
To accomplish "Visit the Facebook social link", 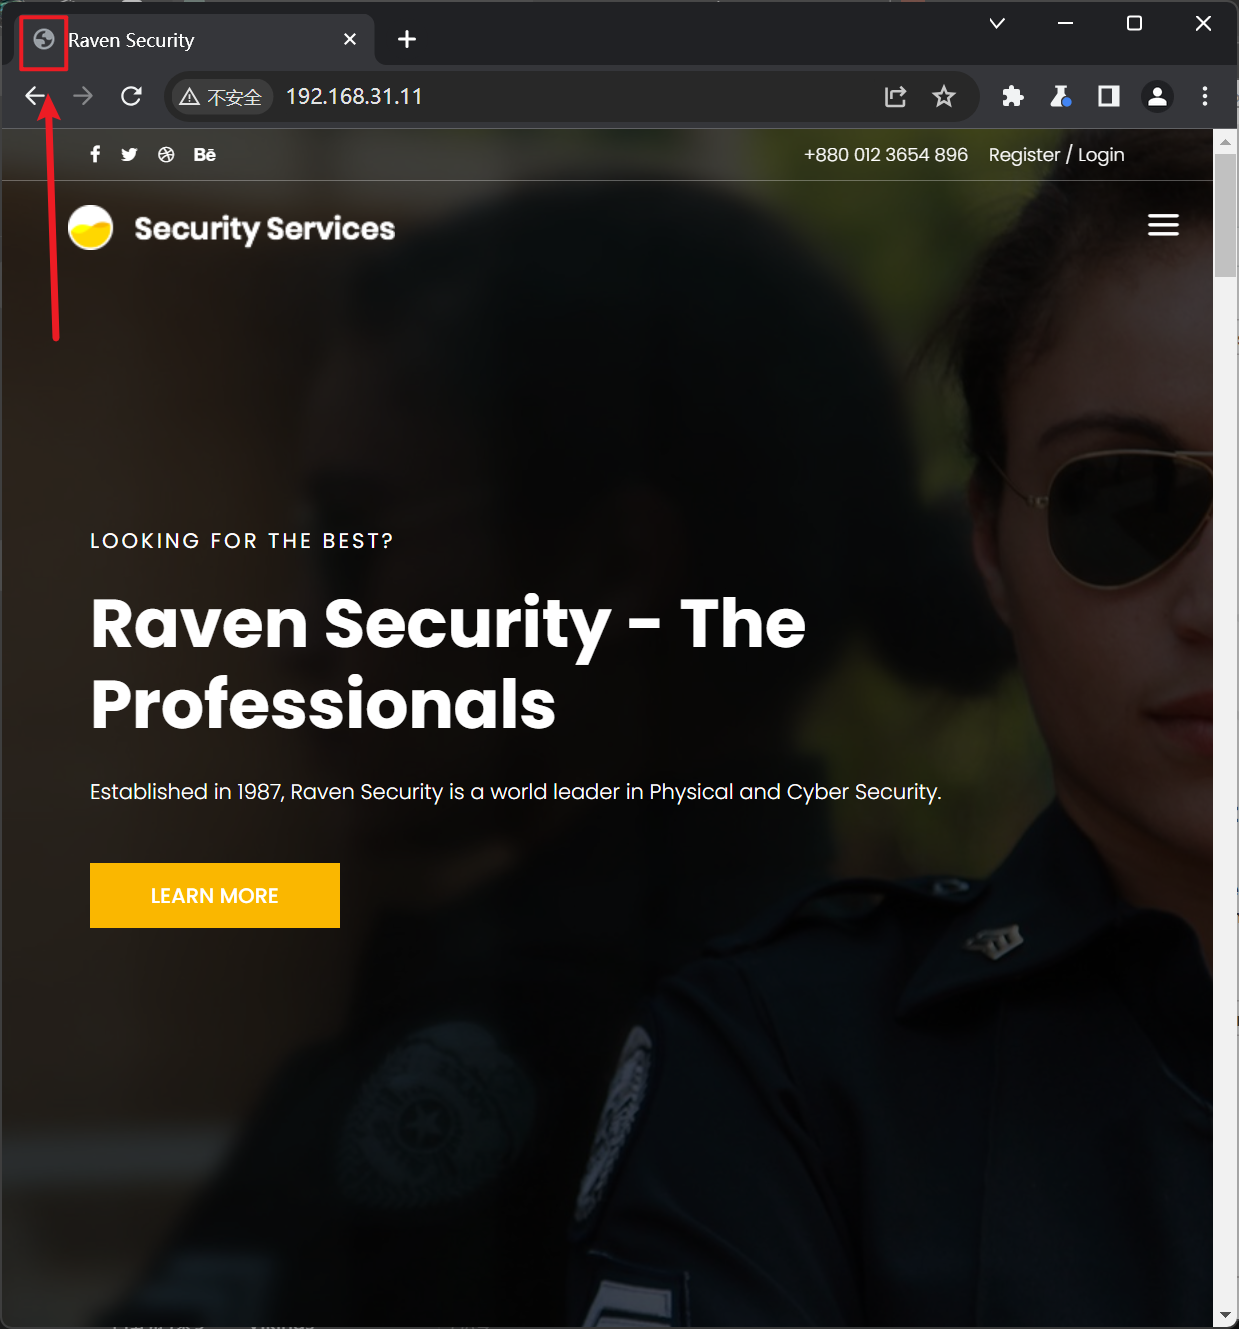I will (95, 154).
